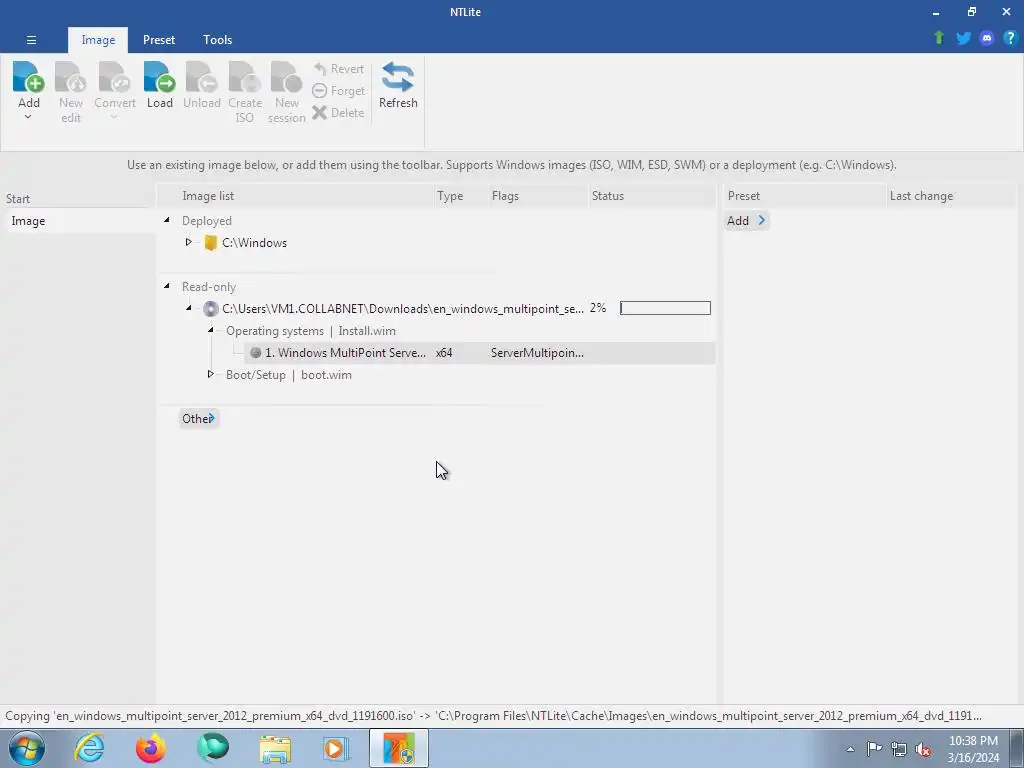Launch Internet Explorer from taskbar
The image size is (1024, 768).
[89, 748]
